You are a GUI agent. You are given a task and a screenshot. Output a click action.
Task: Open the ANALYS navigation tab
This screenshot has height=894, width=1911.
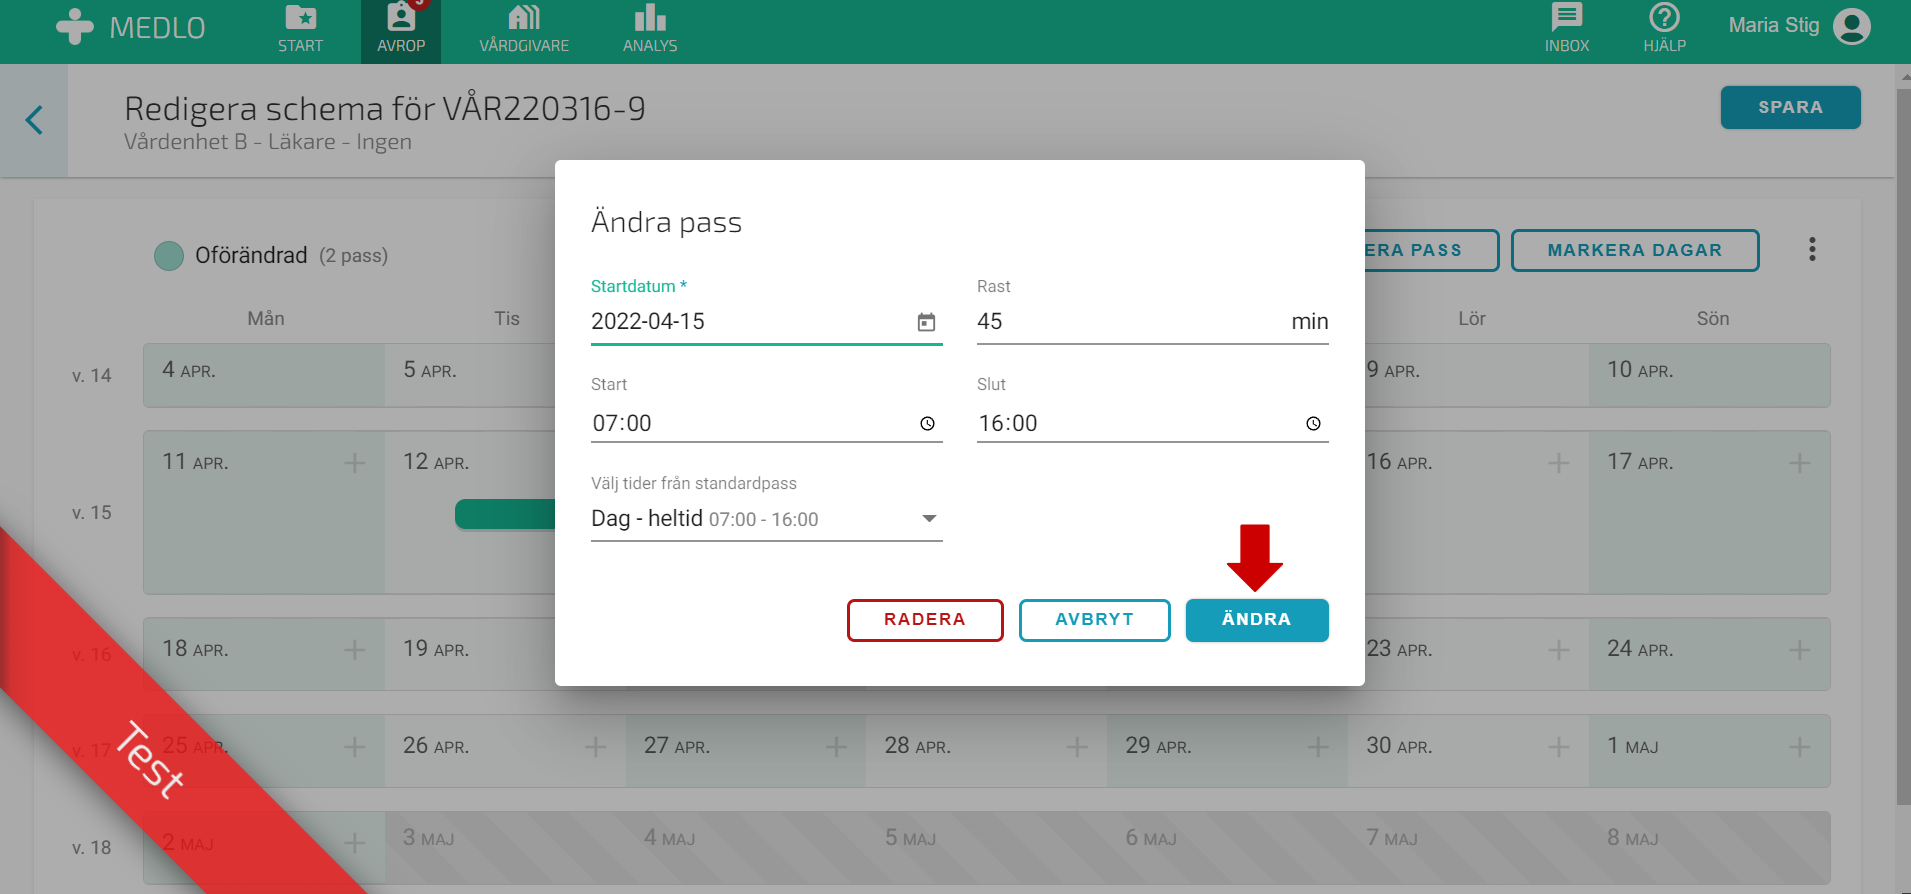click(650, 30)
